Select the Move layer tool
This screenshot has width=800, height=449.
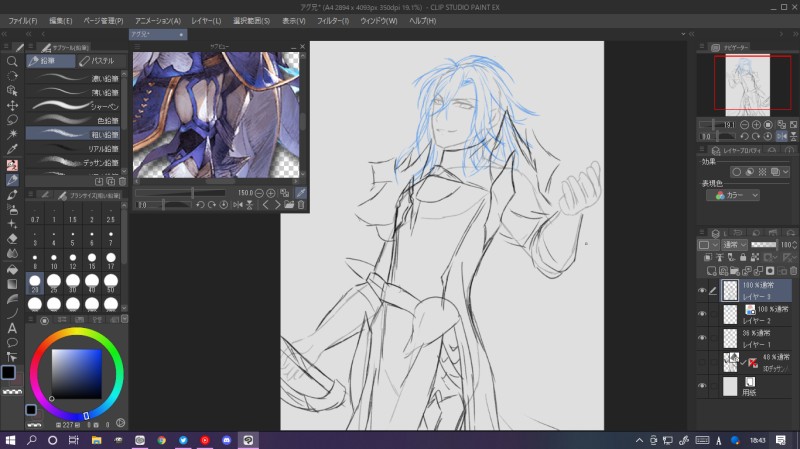pos(12,106)
